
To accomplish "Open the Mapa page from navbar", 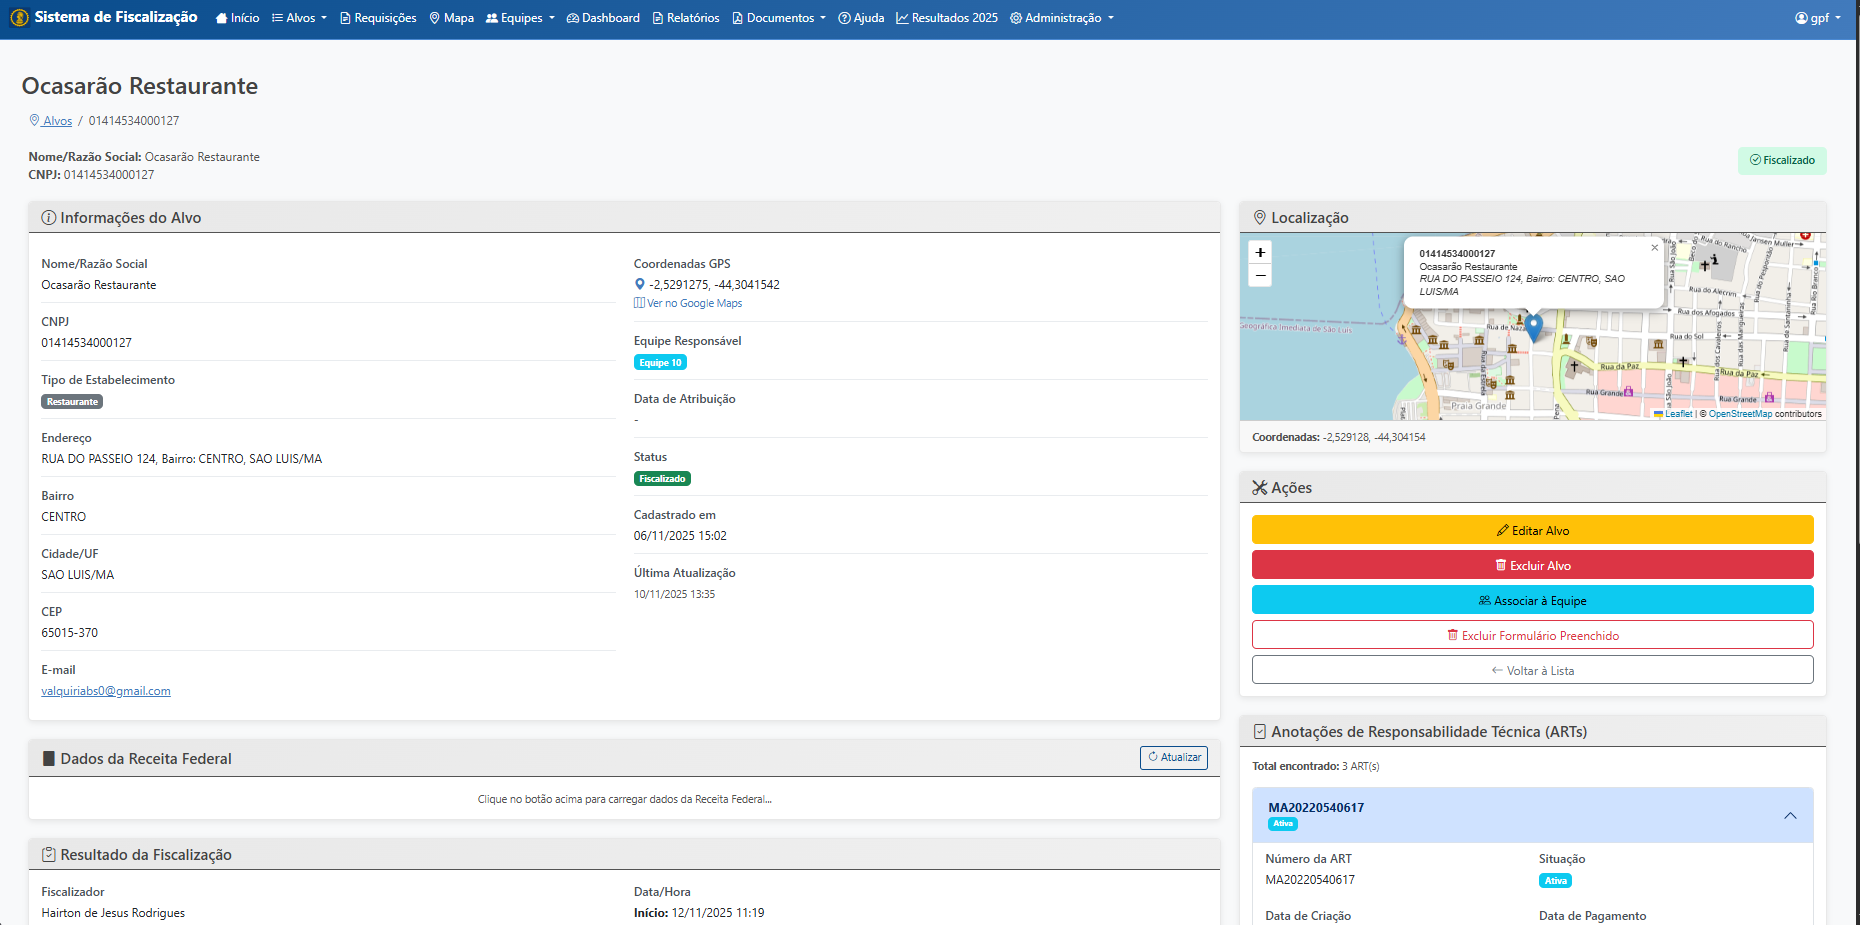I will 451,18.
